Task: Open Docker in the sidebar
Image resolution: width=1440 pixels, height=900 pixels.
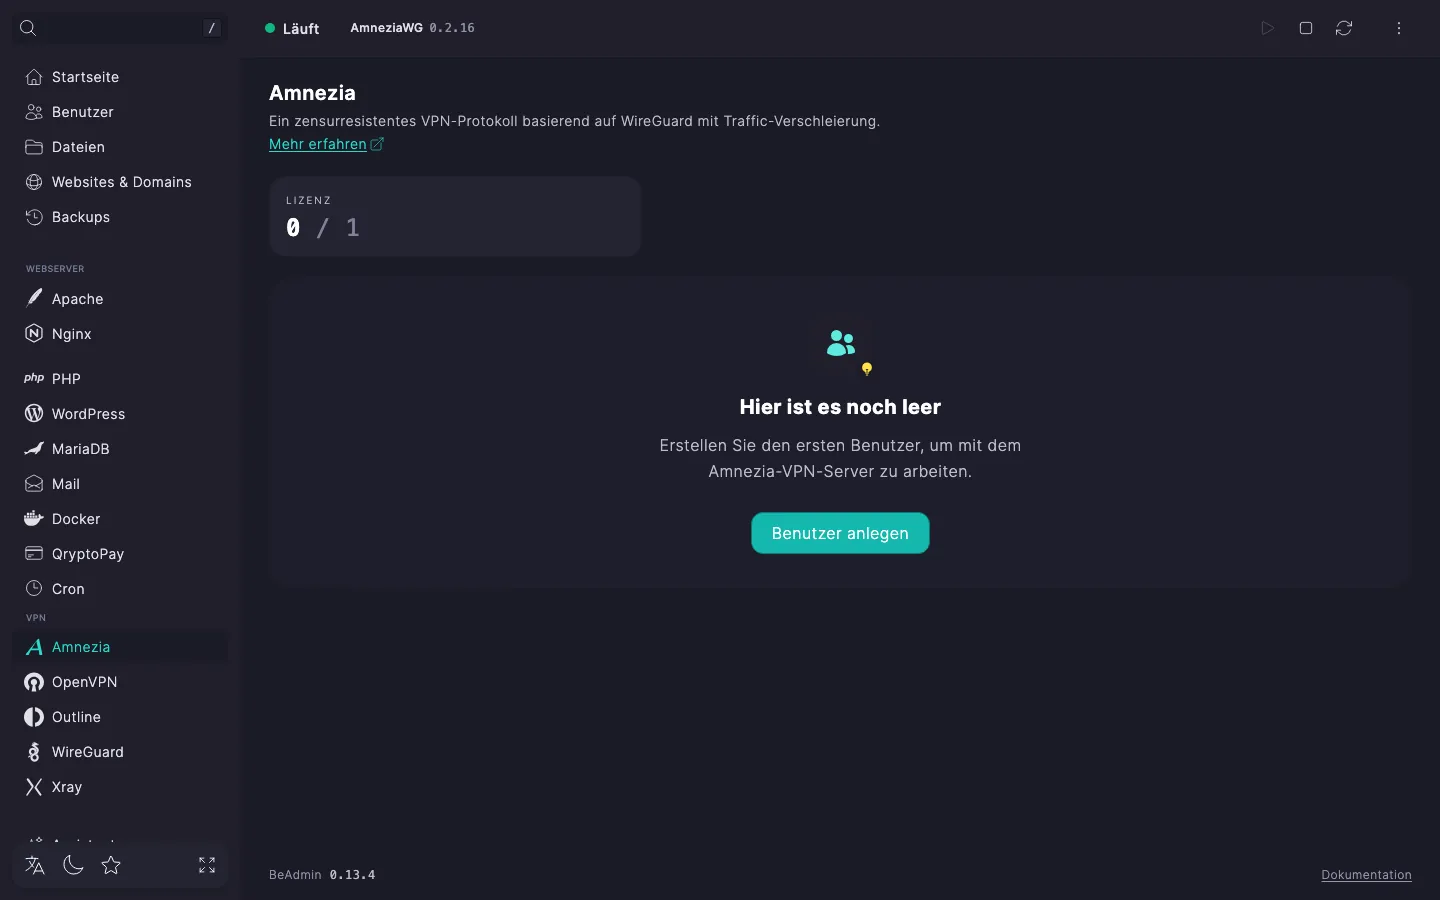Action: (x=120, y=519)
